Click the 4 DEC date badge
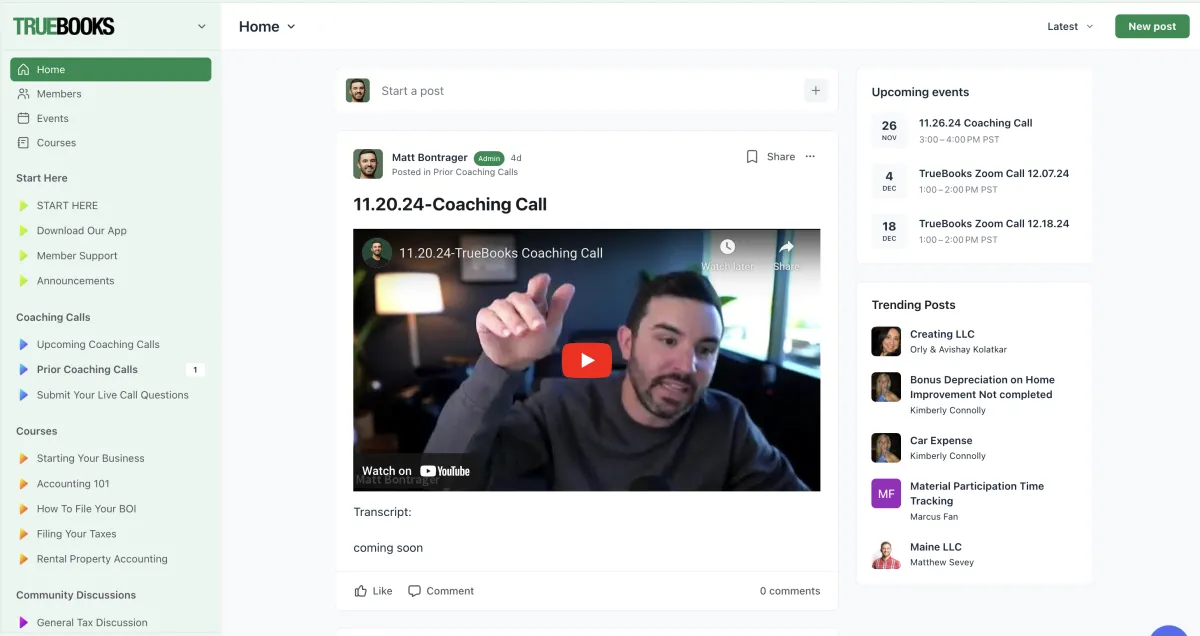Image resolution: width=1200 pixels, height=636 pixels. point(889,181)
